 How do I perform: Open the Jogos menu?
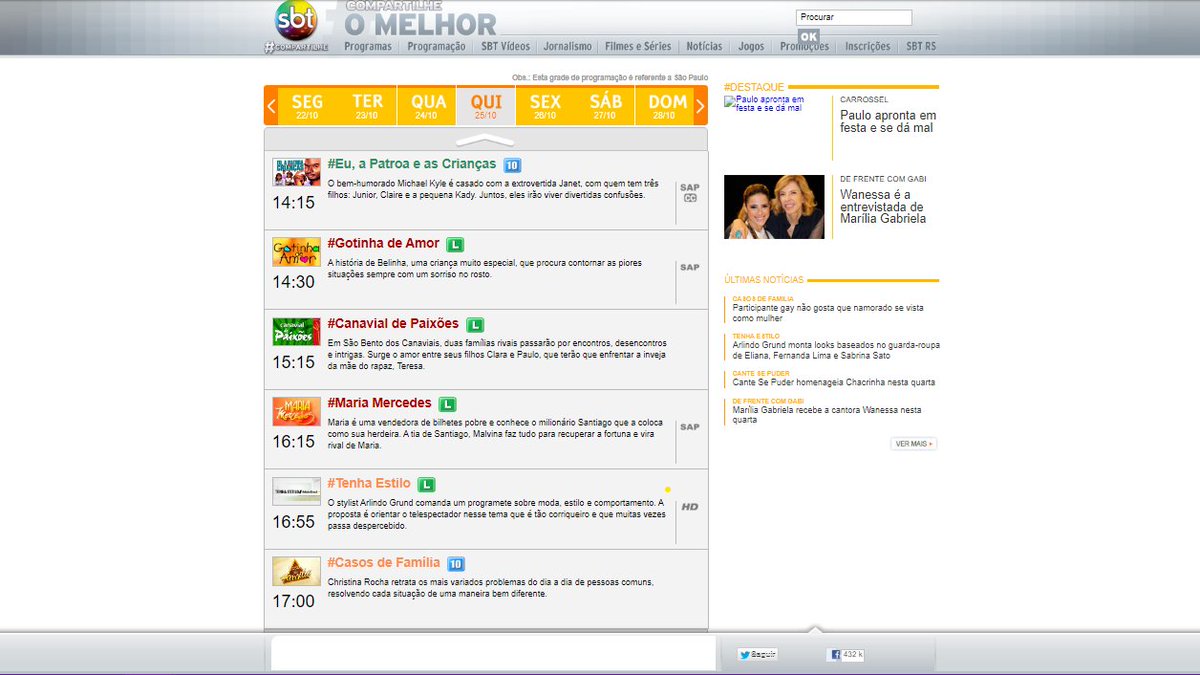[751, 46]
